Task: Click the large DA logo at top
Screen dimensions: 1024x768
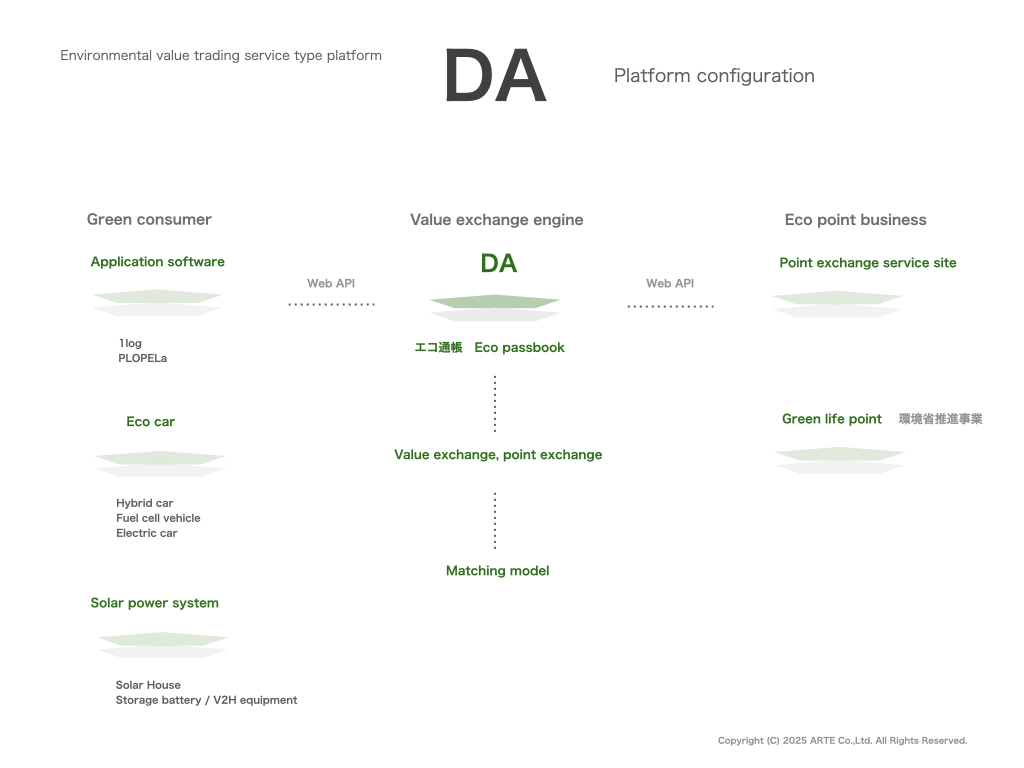Action: (x=495, y=76)
